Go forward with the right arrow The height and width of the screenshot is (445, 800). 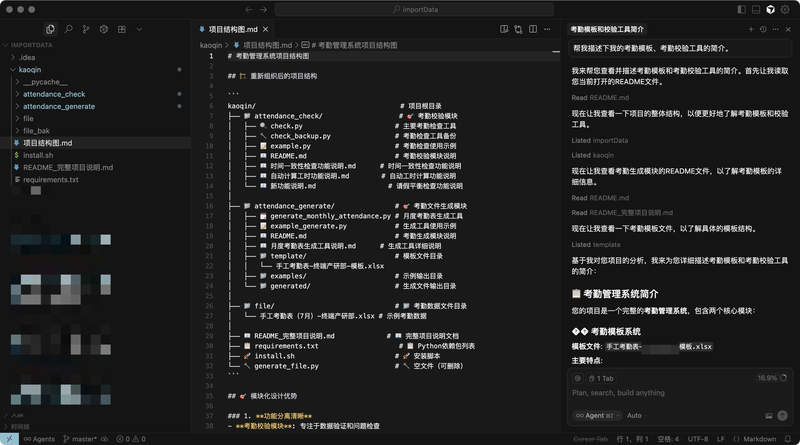(x=263, y=9)
